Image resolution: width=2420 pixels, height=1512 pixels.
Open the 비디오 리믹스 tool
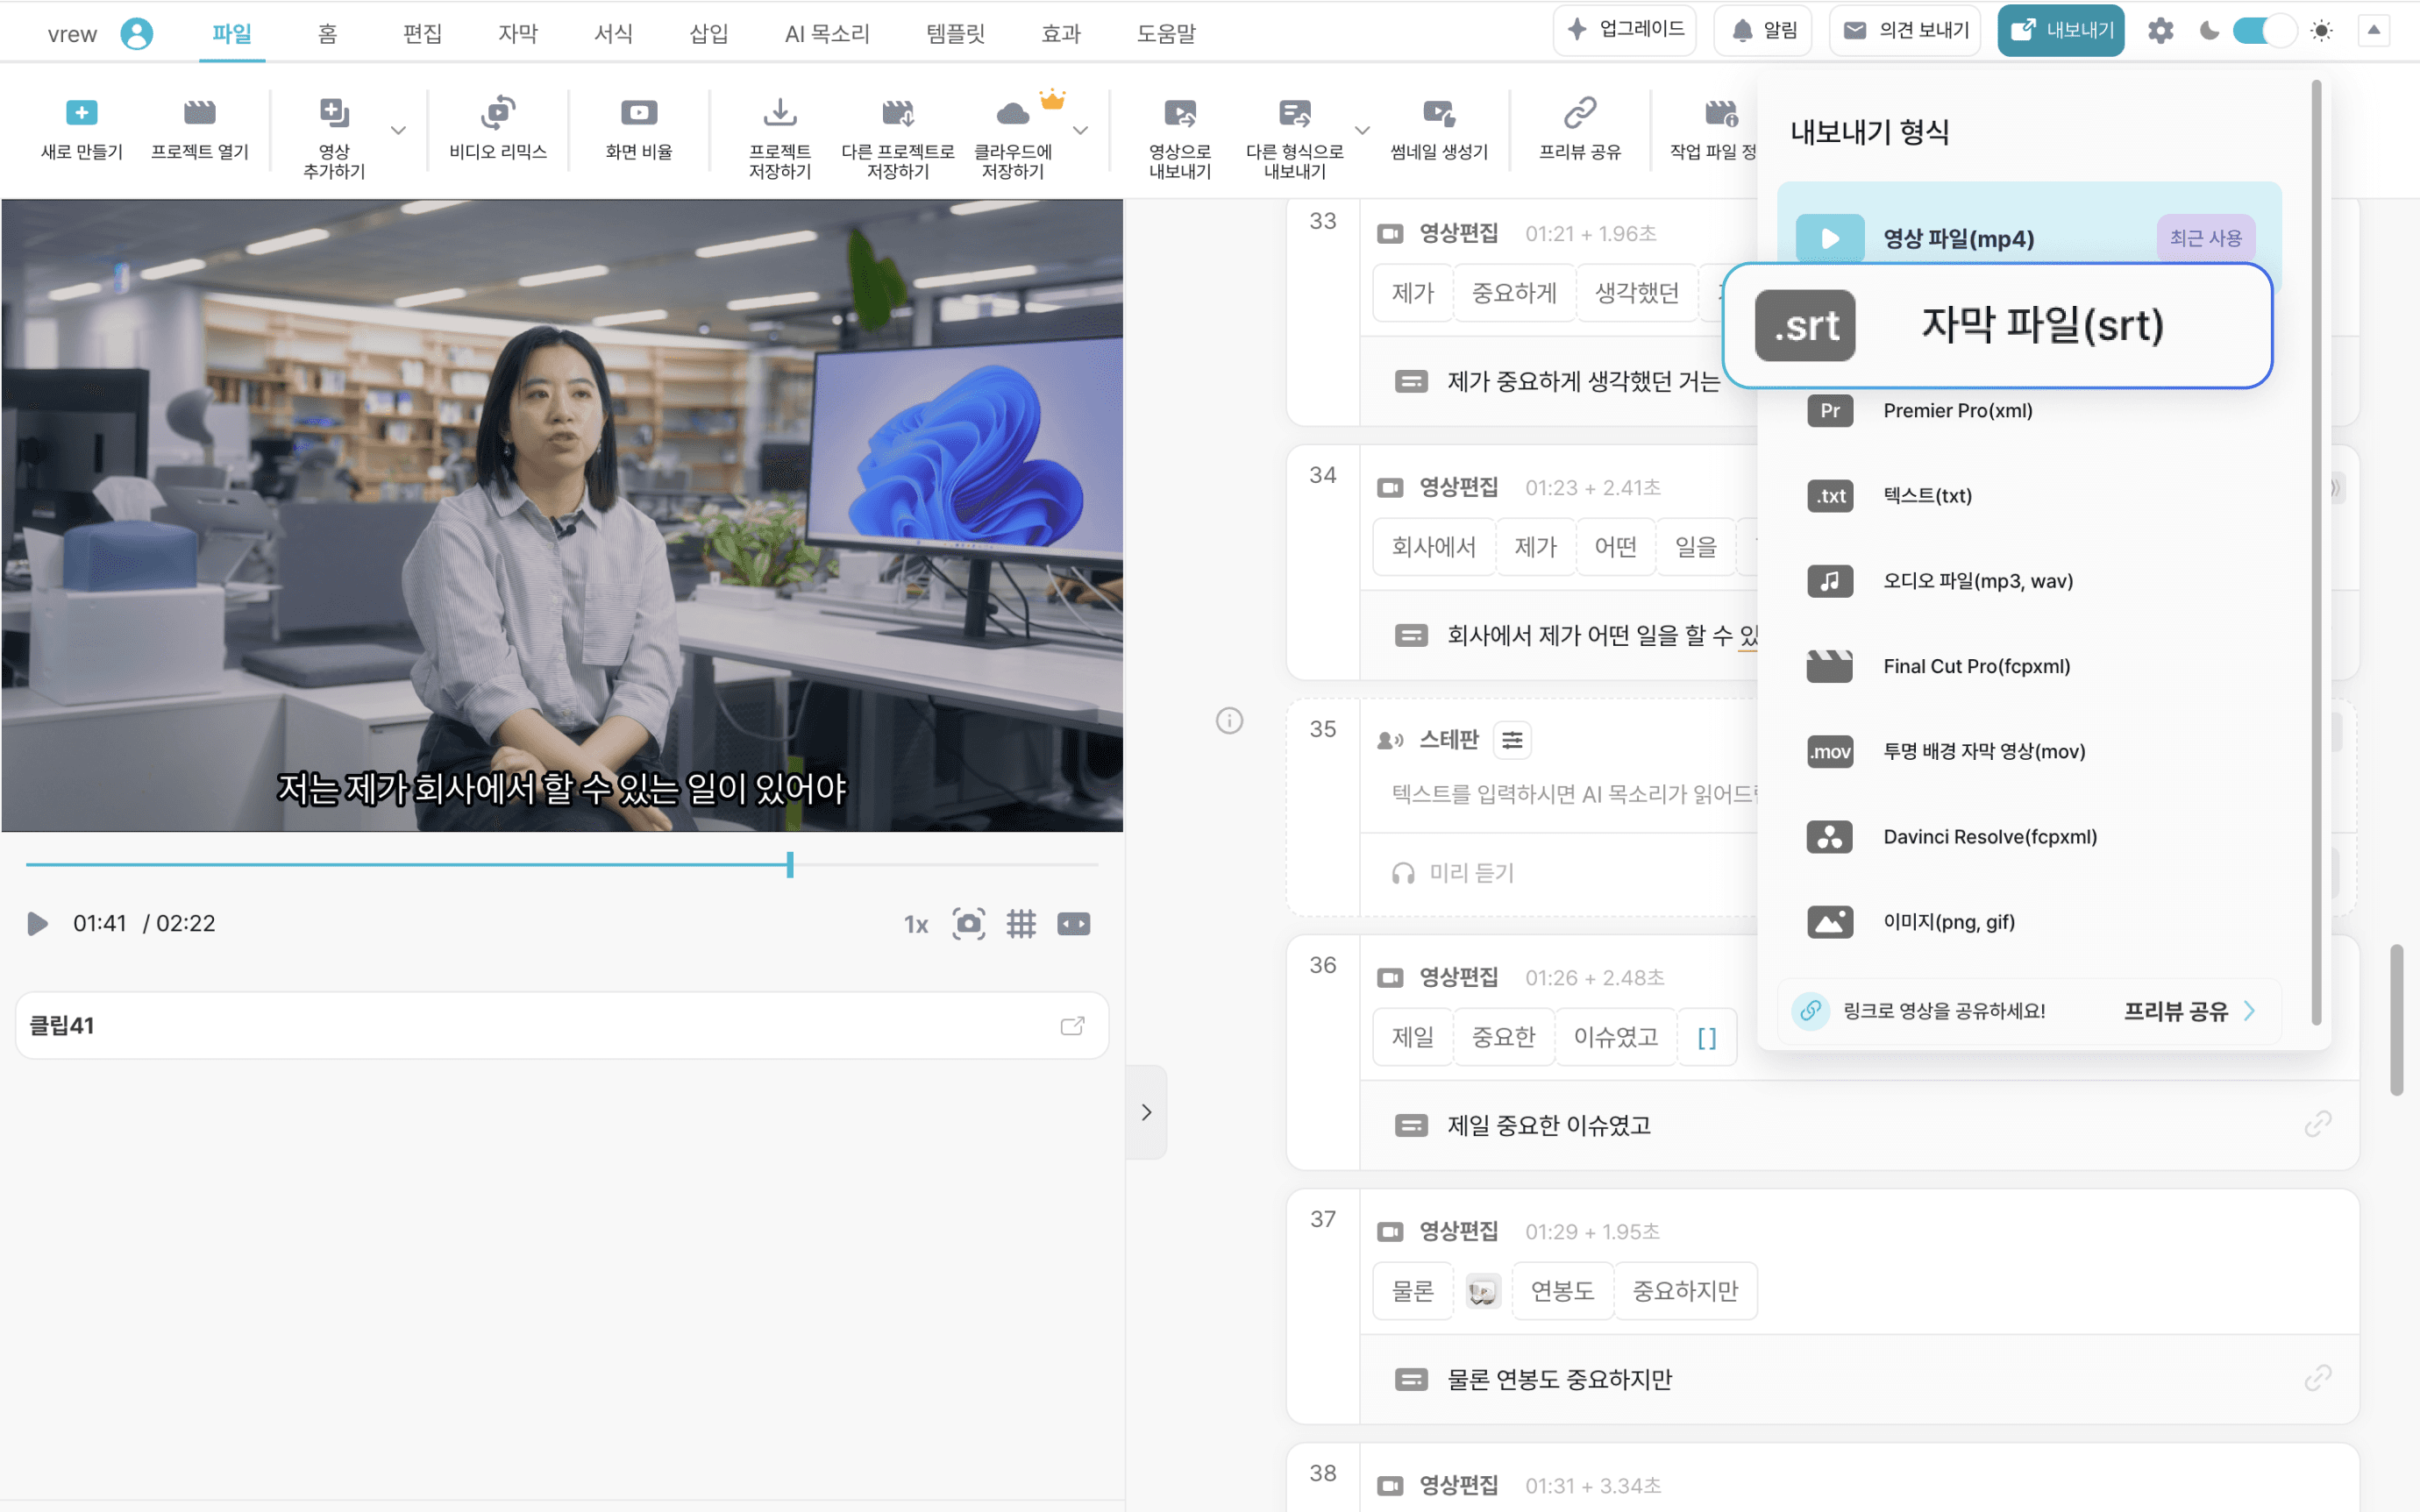[x=497, y=113]
